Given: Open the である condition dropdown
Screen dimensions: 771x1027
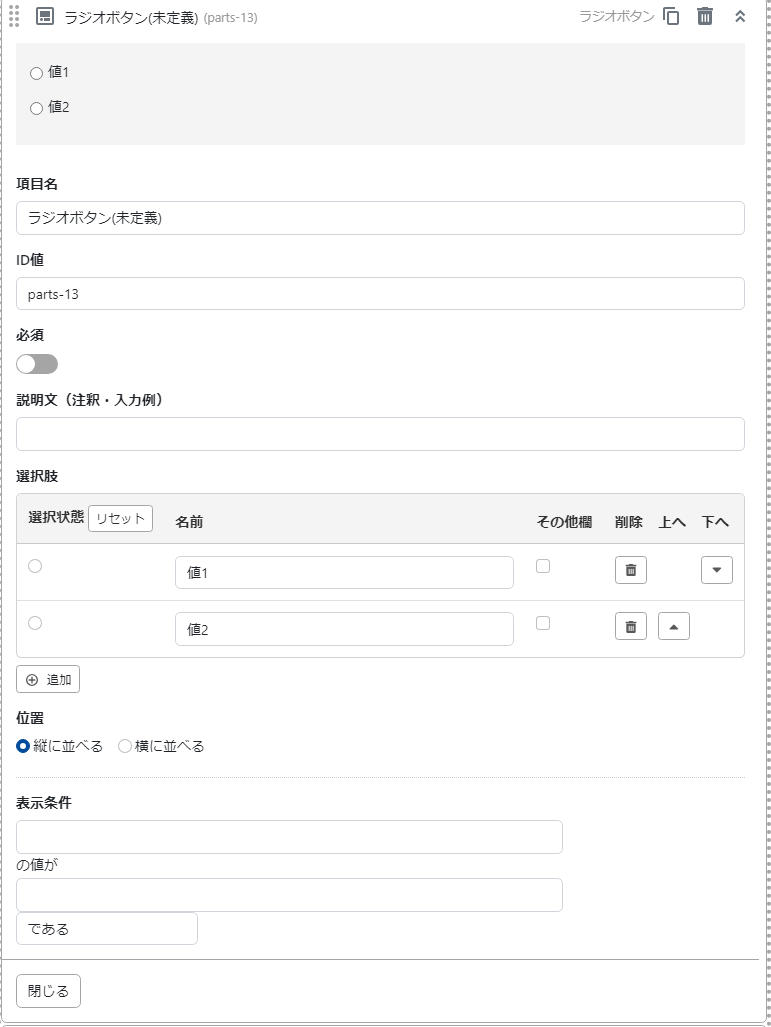Looking at the screenshot, I should pos(106,928).
